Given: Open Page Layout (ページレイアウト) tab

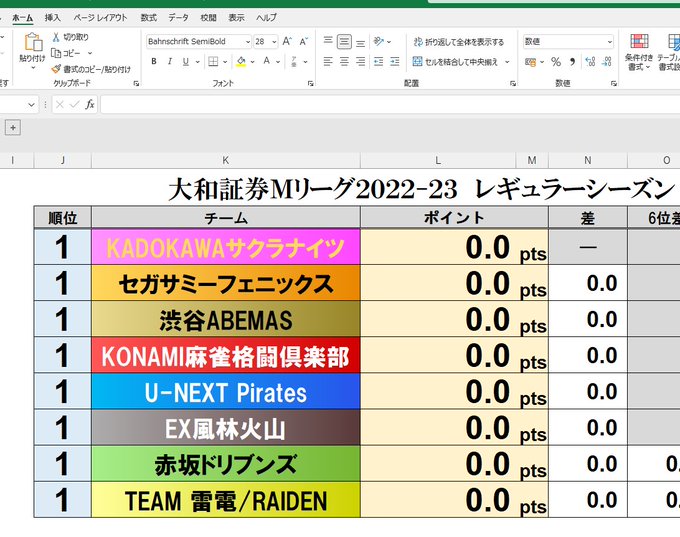Looking at the screenshot, I should [100, 18].
